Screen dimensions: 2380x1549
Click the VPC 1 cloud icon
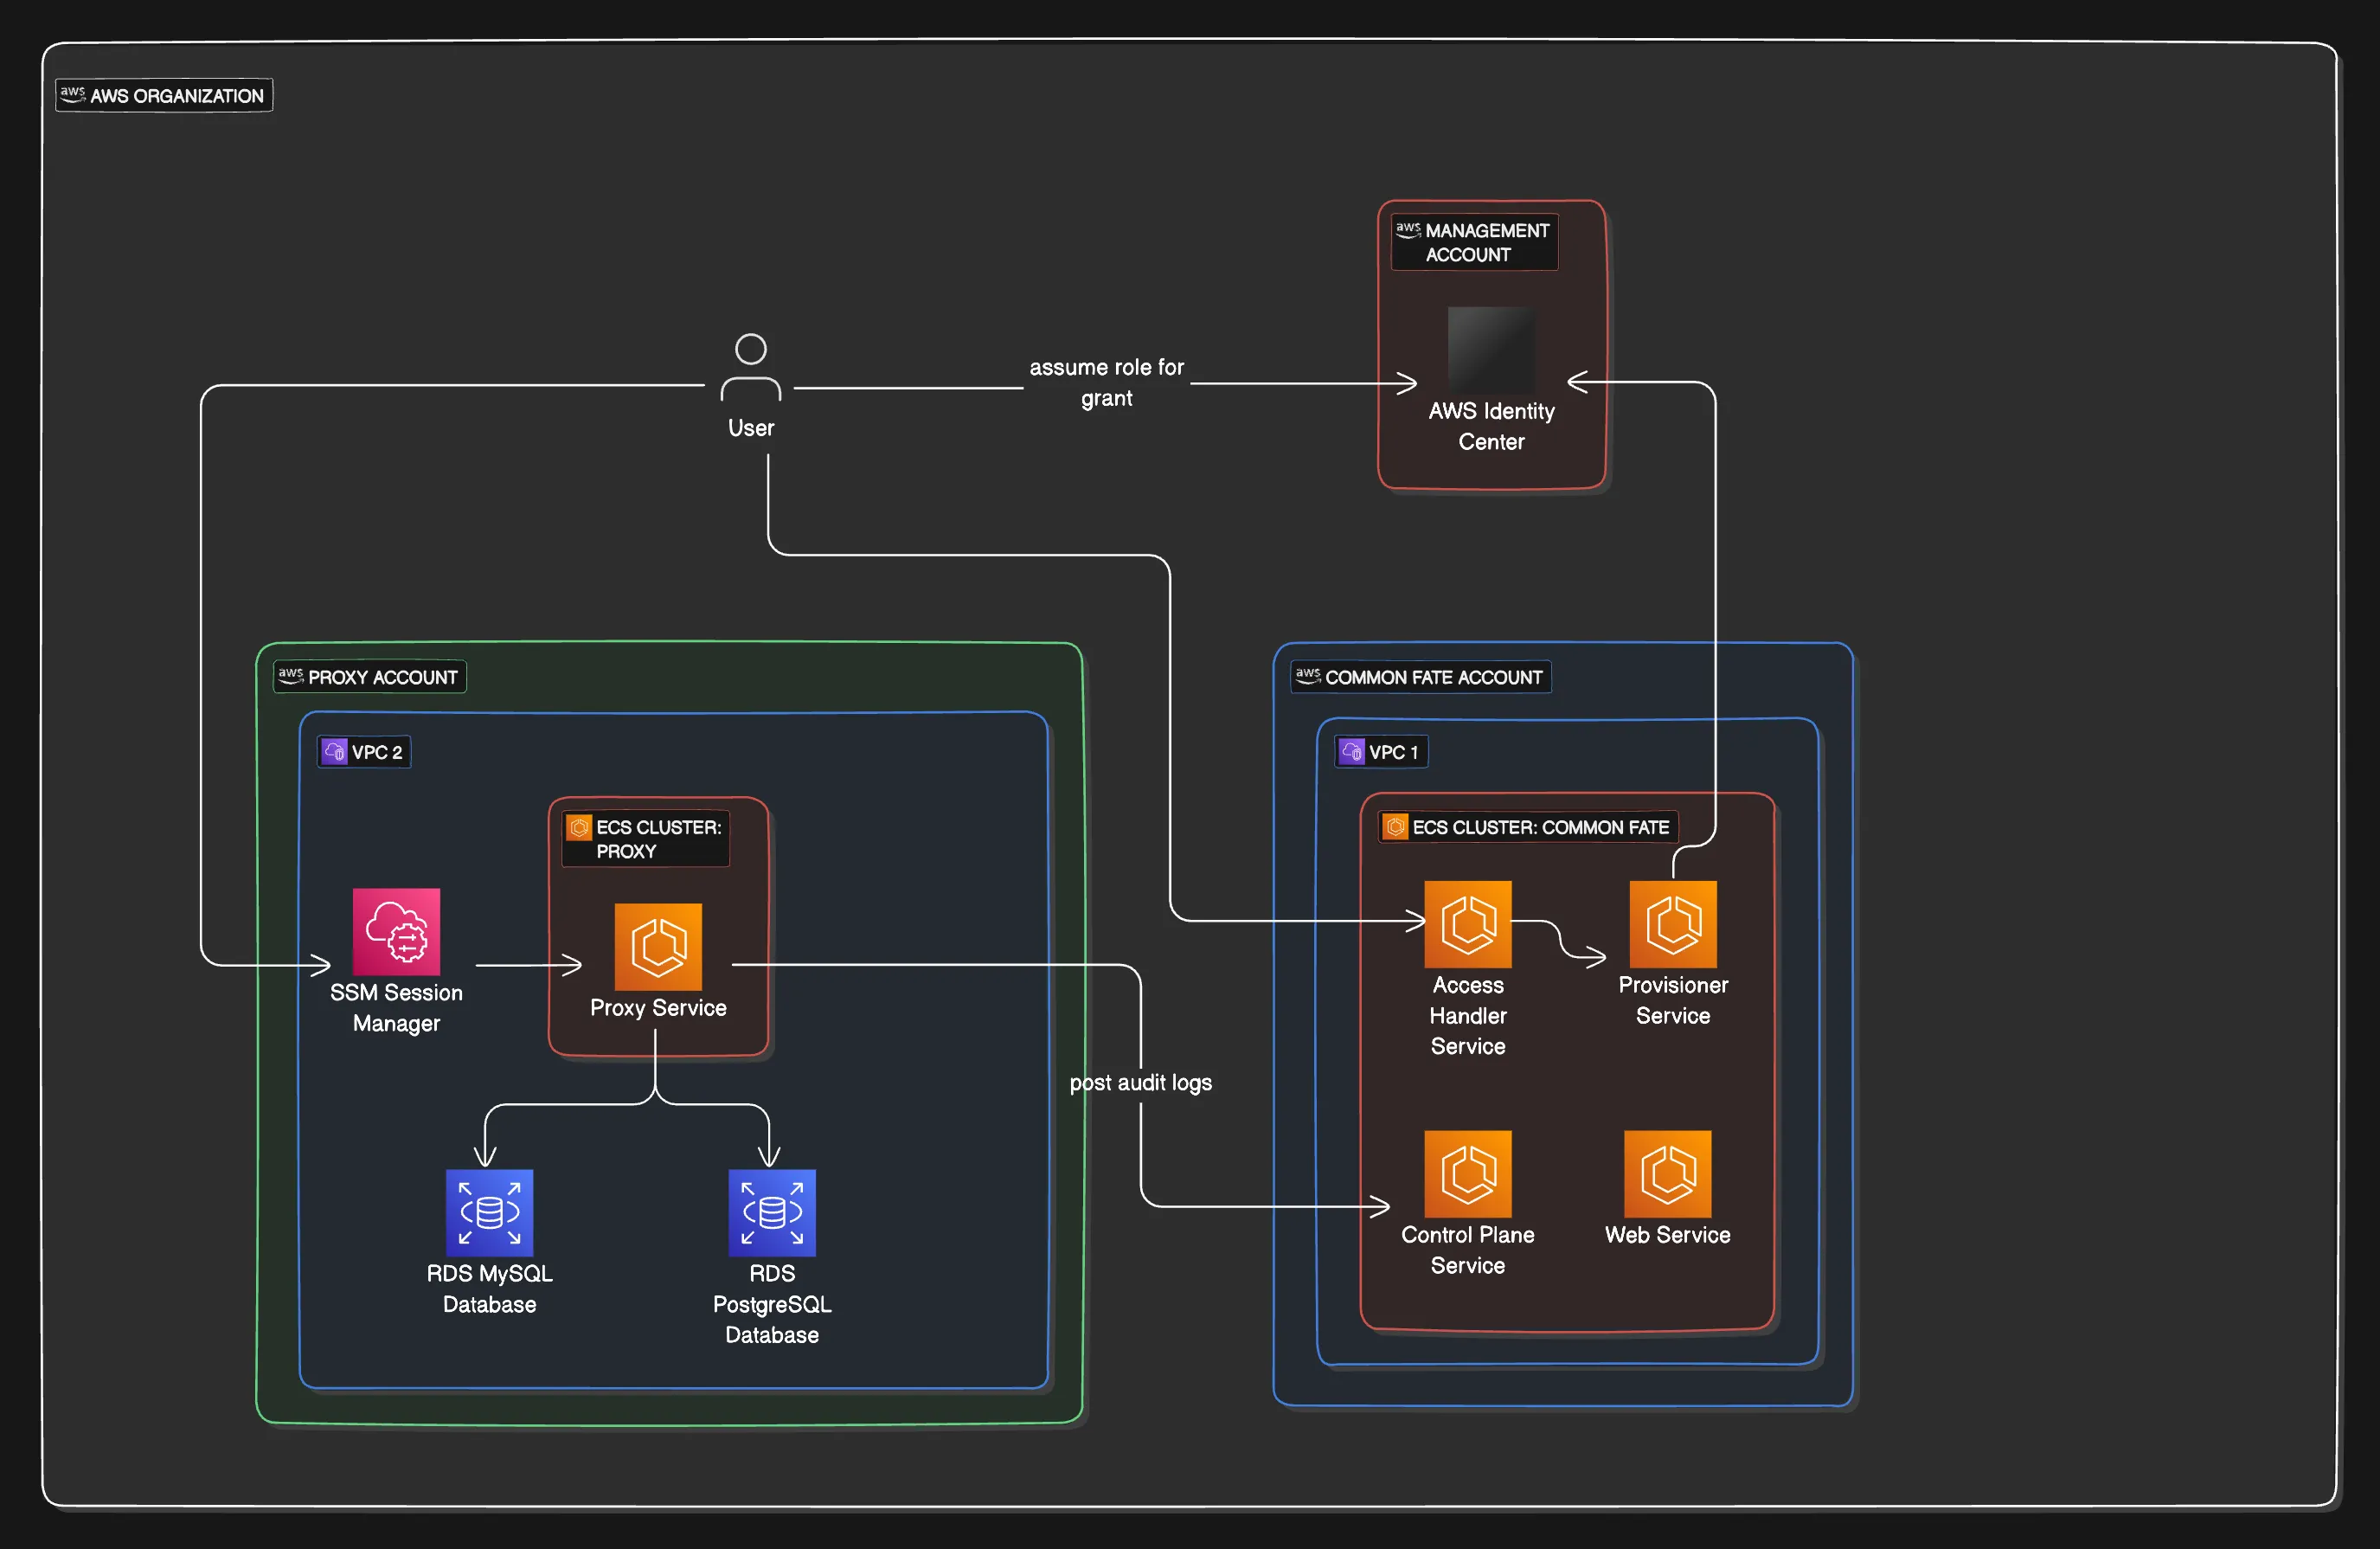tap(1352, 751)
